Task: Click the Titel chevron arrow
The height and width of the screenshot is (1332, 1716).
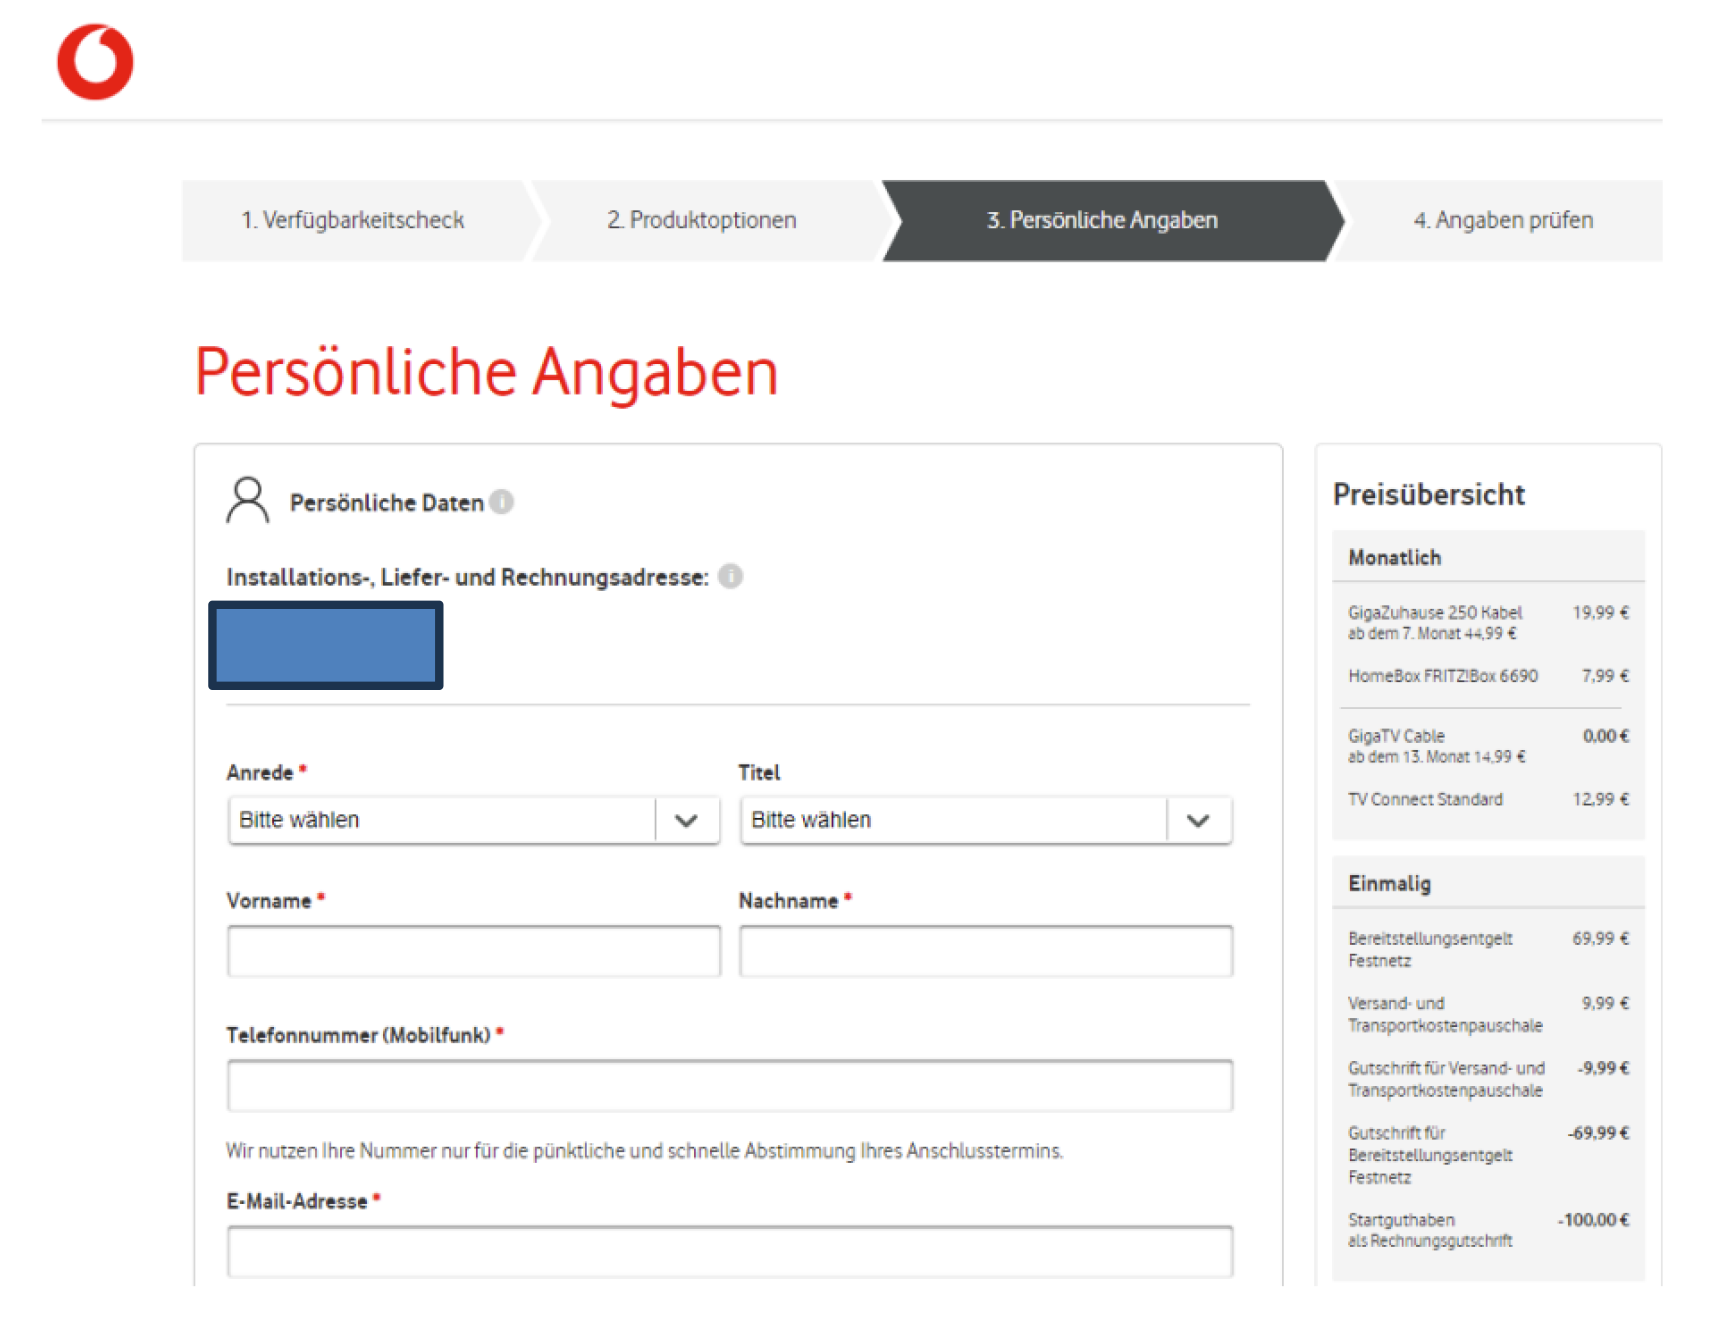Action: pyautogui.click(x=1197, y=821)
